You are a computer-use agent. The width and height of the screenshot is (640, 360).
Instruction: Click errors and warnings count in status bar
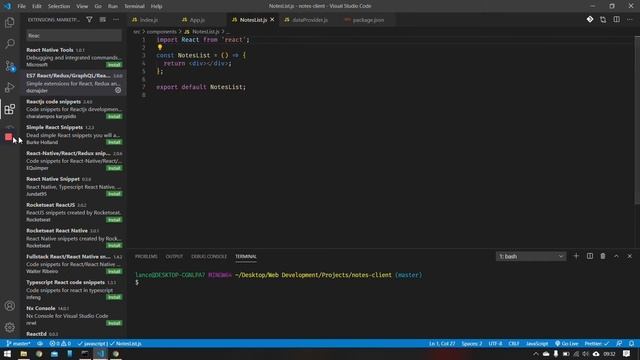coord(60,343)
